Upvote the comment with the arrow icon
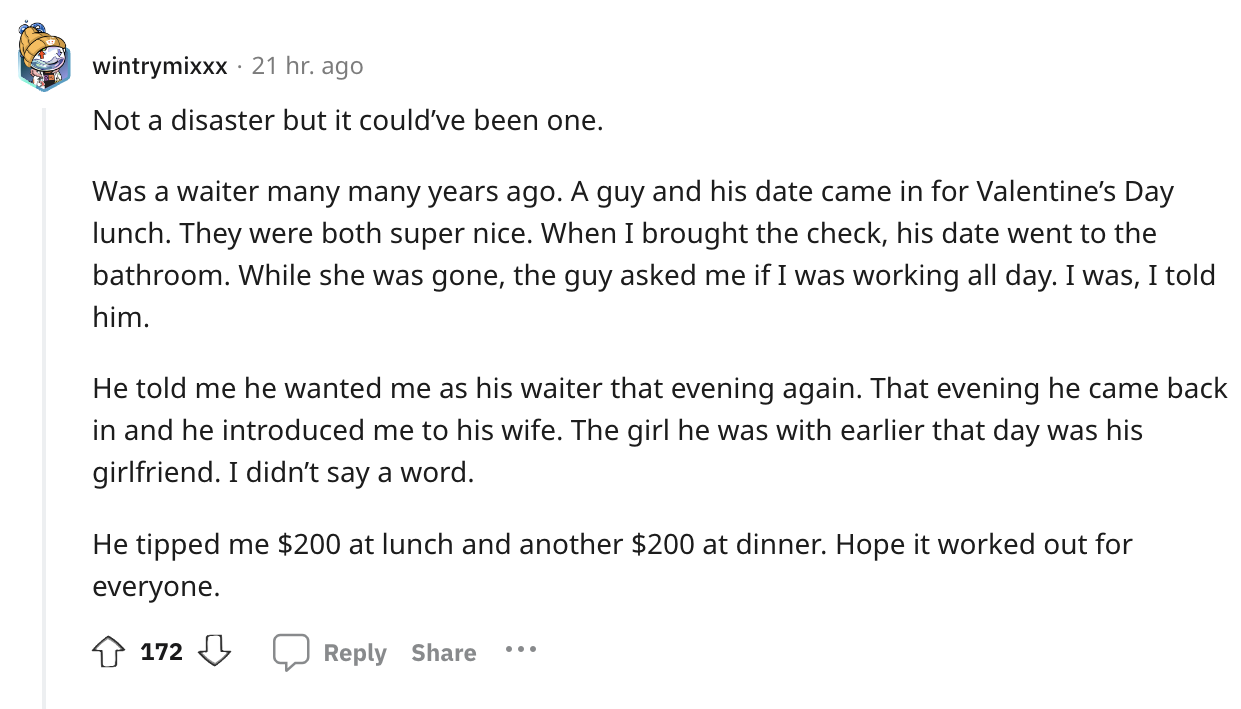 107,651
